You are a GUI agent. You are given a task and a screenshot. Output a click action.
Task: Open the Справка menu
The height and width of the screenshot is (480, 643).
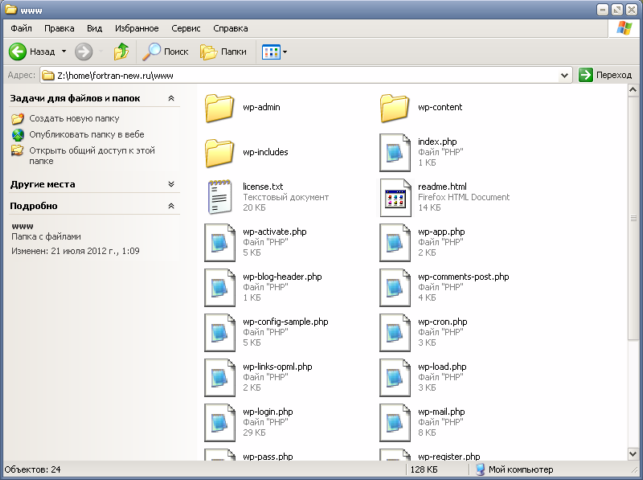click(230, 28)
